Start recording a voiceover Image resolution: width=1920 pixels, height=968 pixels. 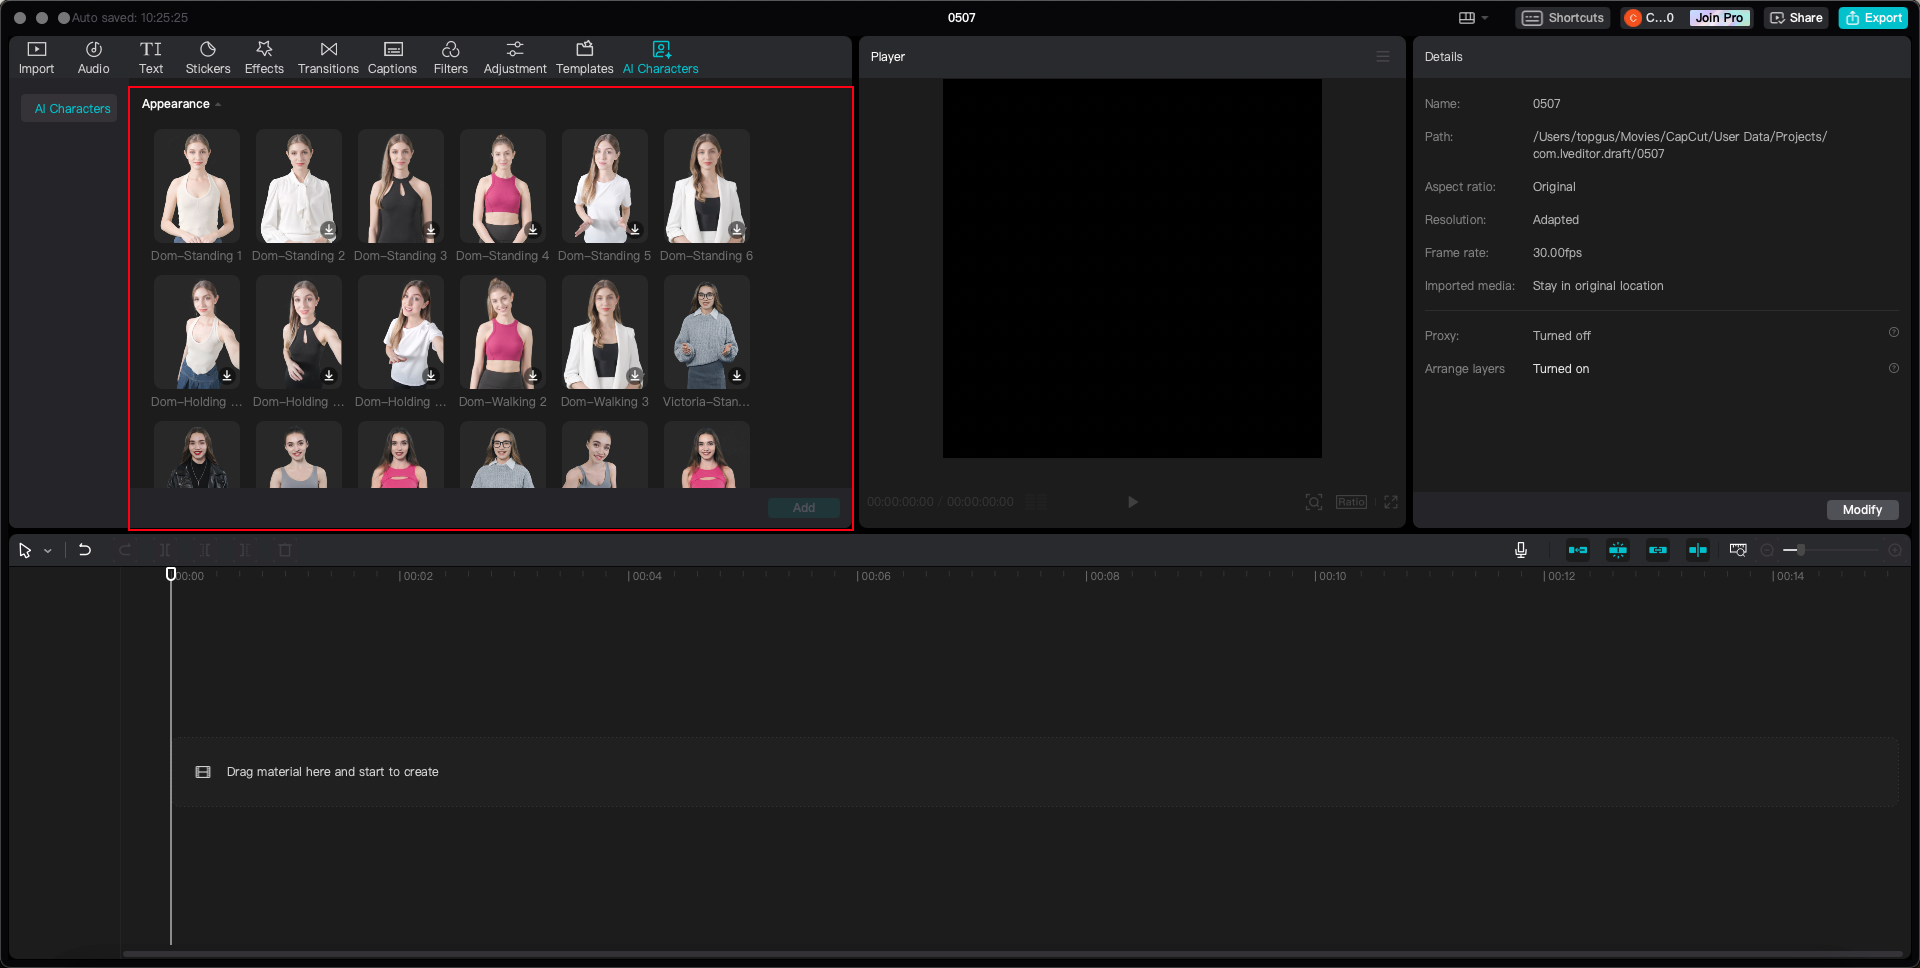click(x=1521, y=549)
